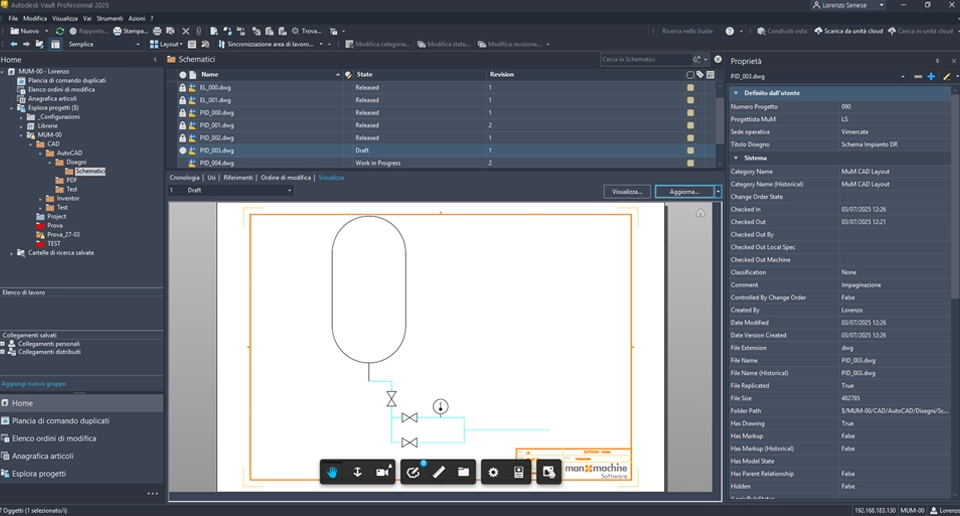Click the Cerca in Schematici search field
The image size is (960, 516).
[646, 59]
